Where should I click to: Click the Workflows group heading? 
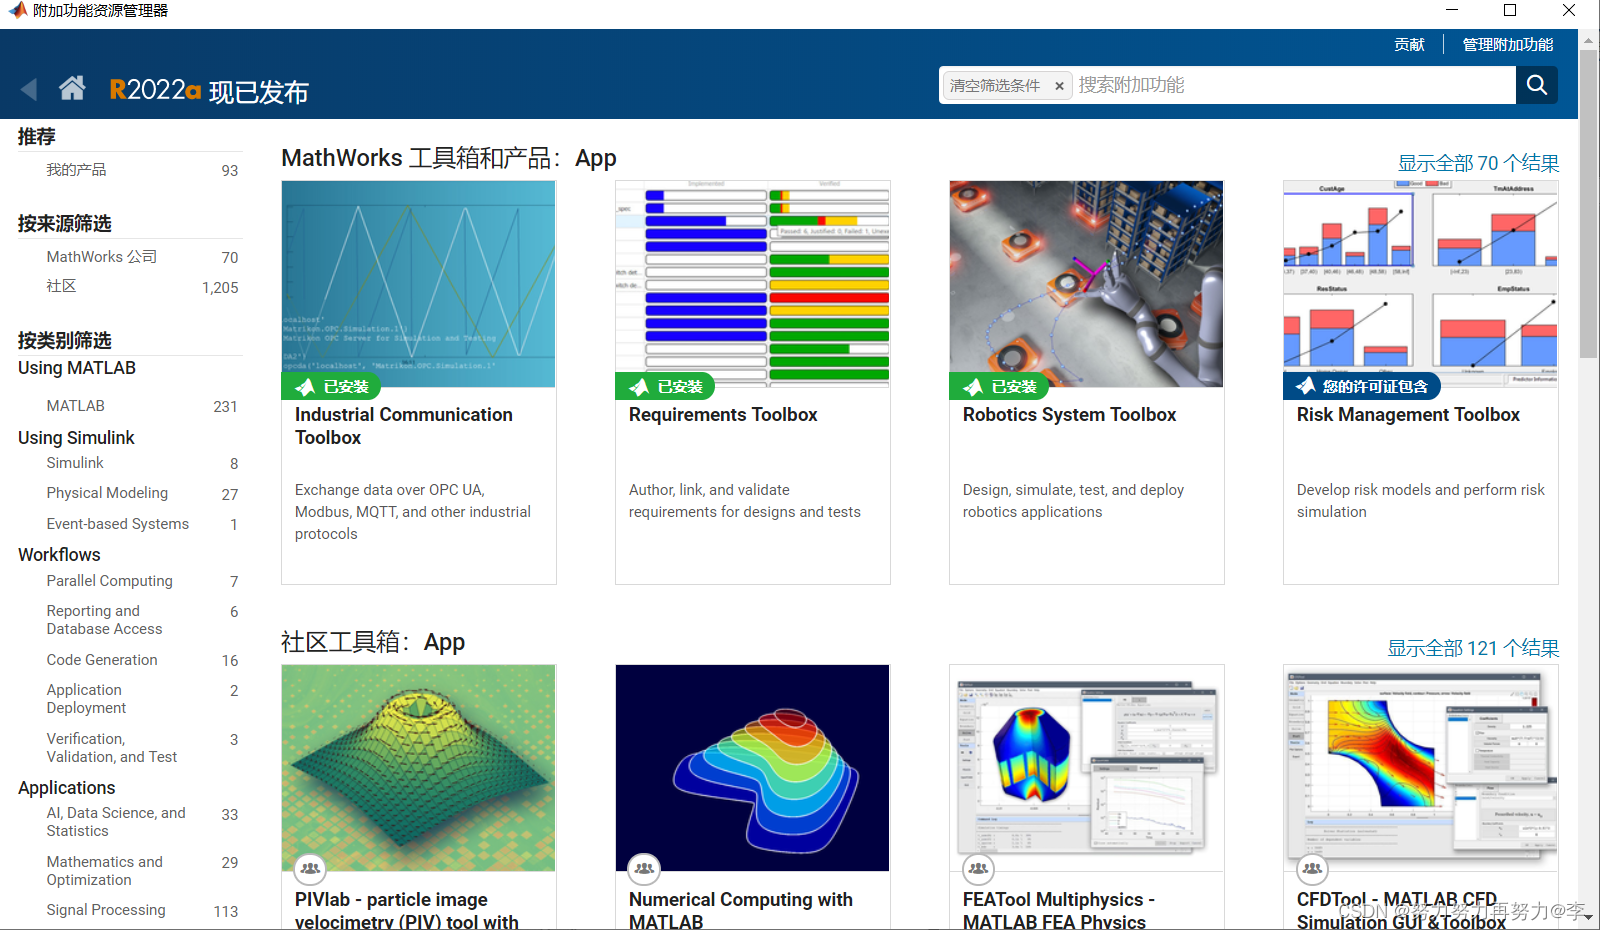(x=59, y=555)
